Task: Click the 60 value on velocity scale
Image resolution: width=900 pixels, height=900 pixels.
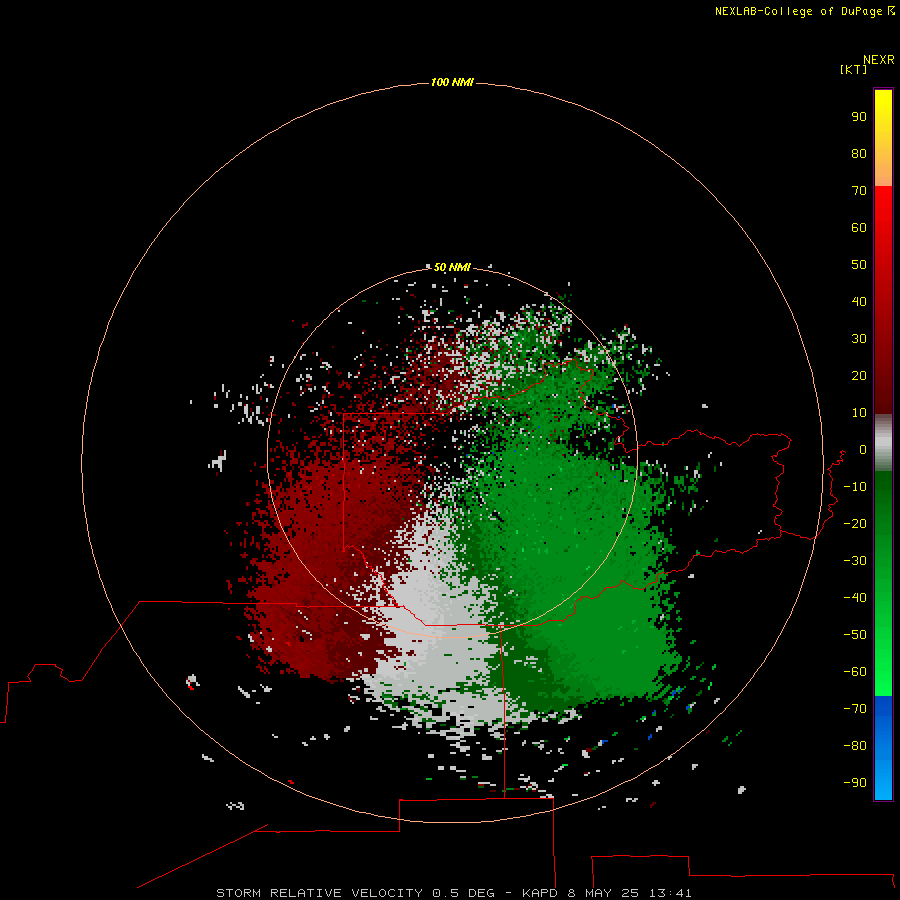Action: [859, 228]
